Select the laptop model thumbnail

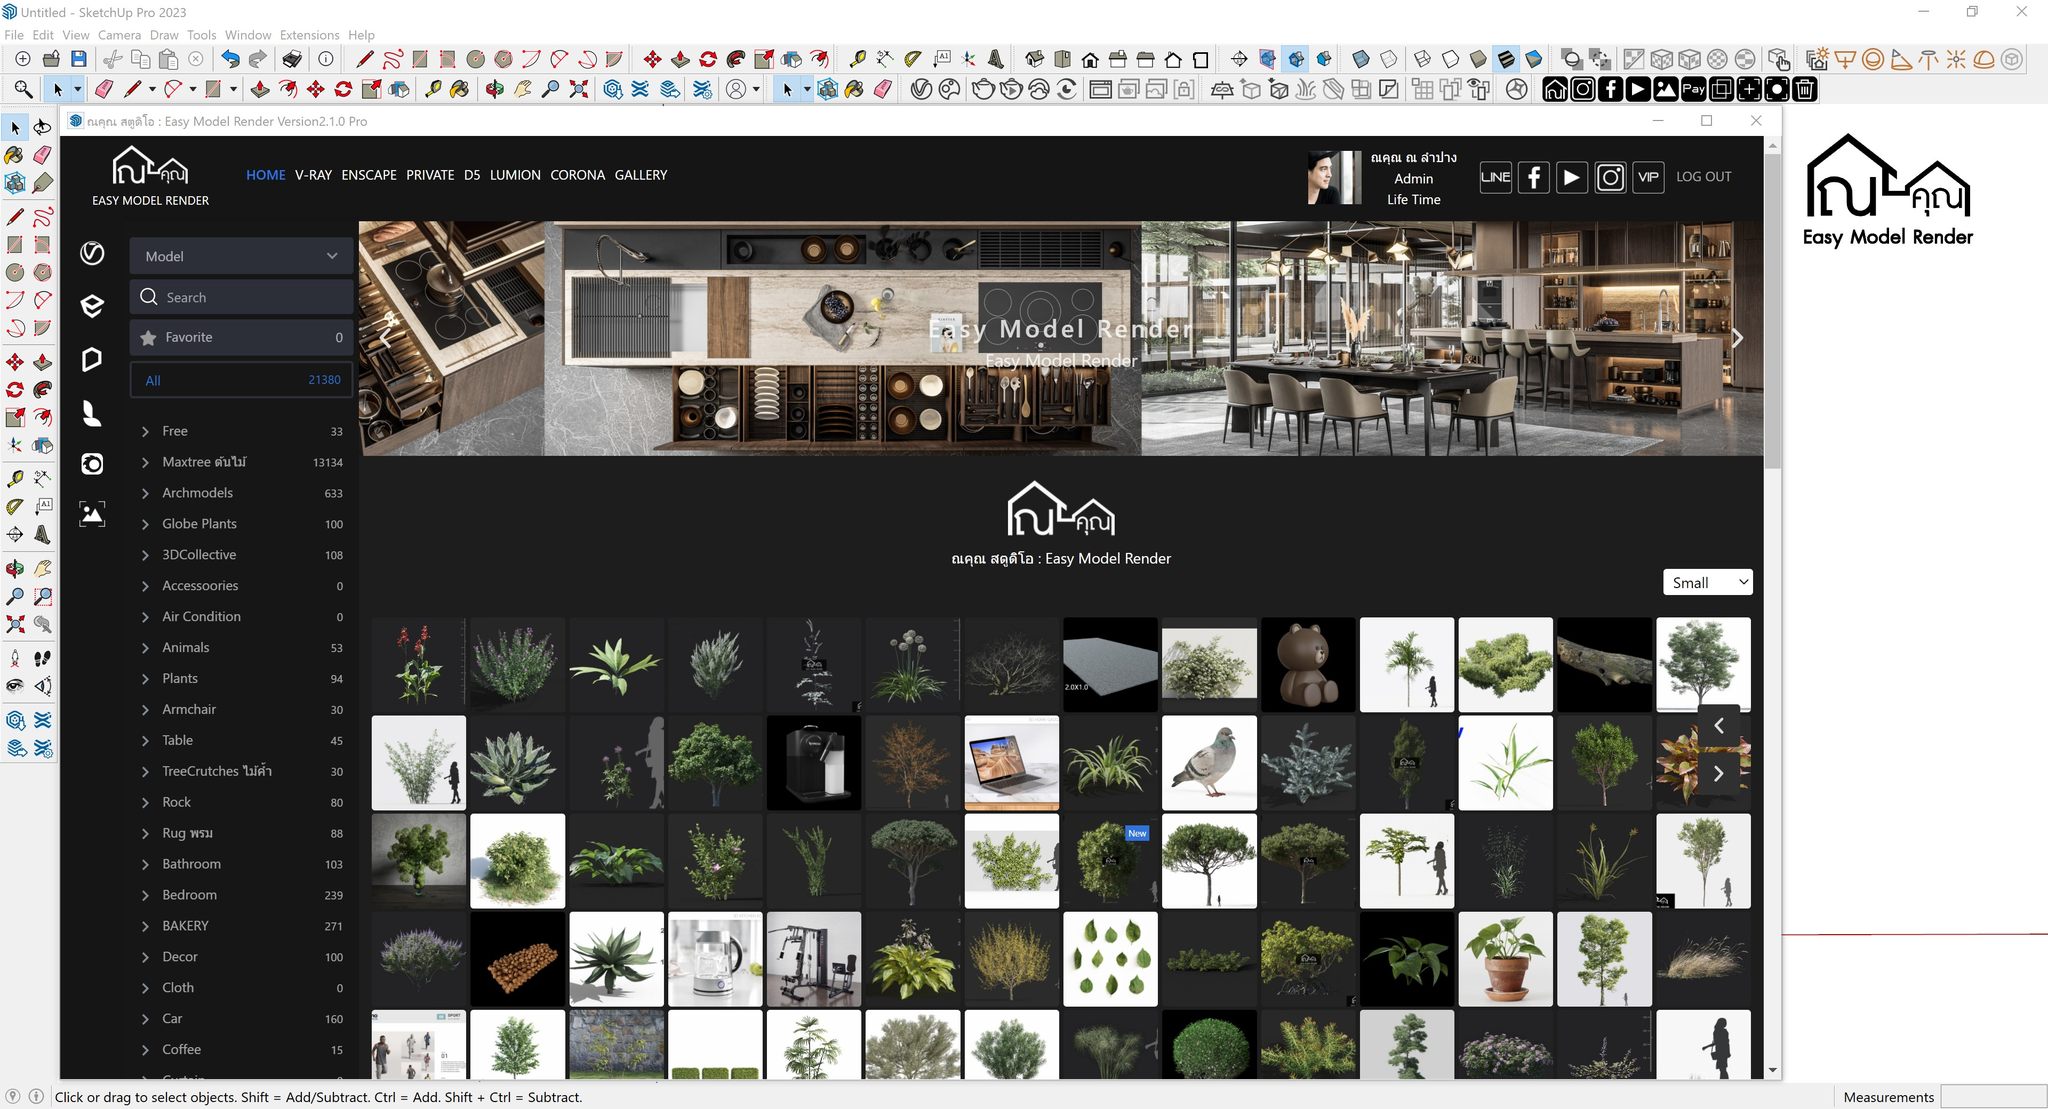1011,762
